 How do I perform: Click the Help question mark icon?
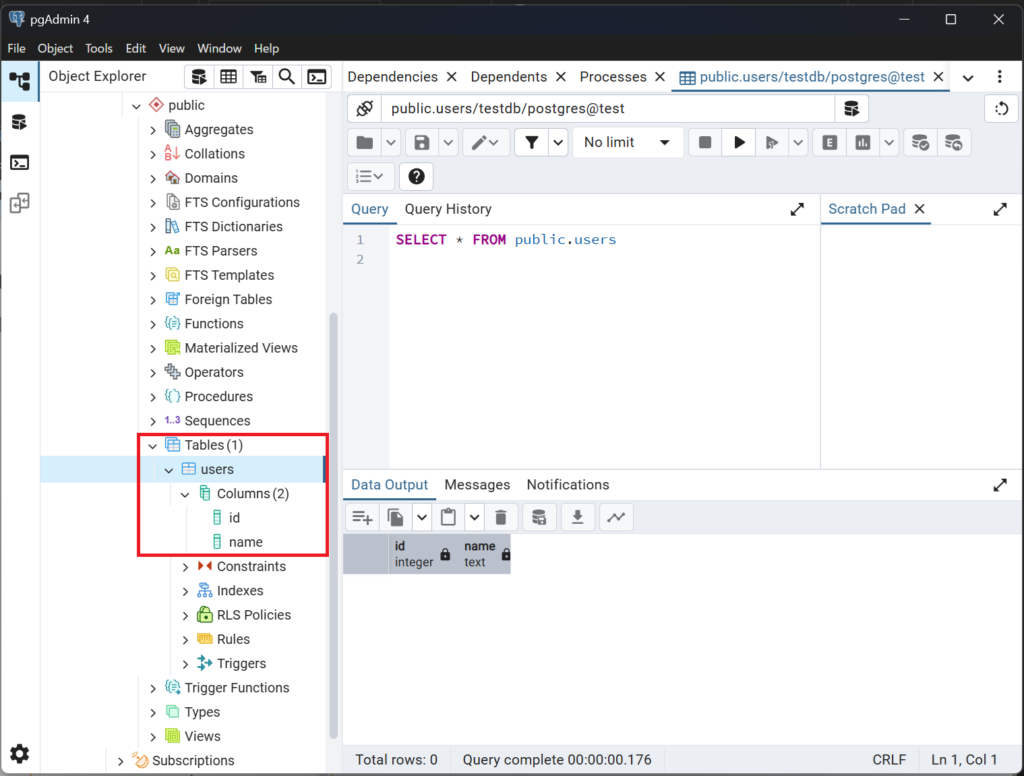click(416, 176)
